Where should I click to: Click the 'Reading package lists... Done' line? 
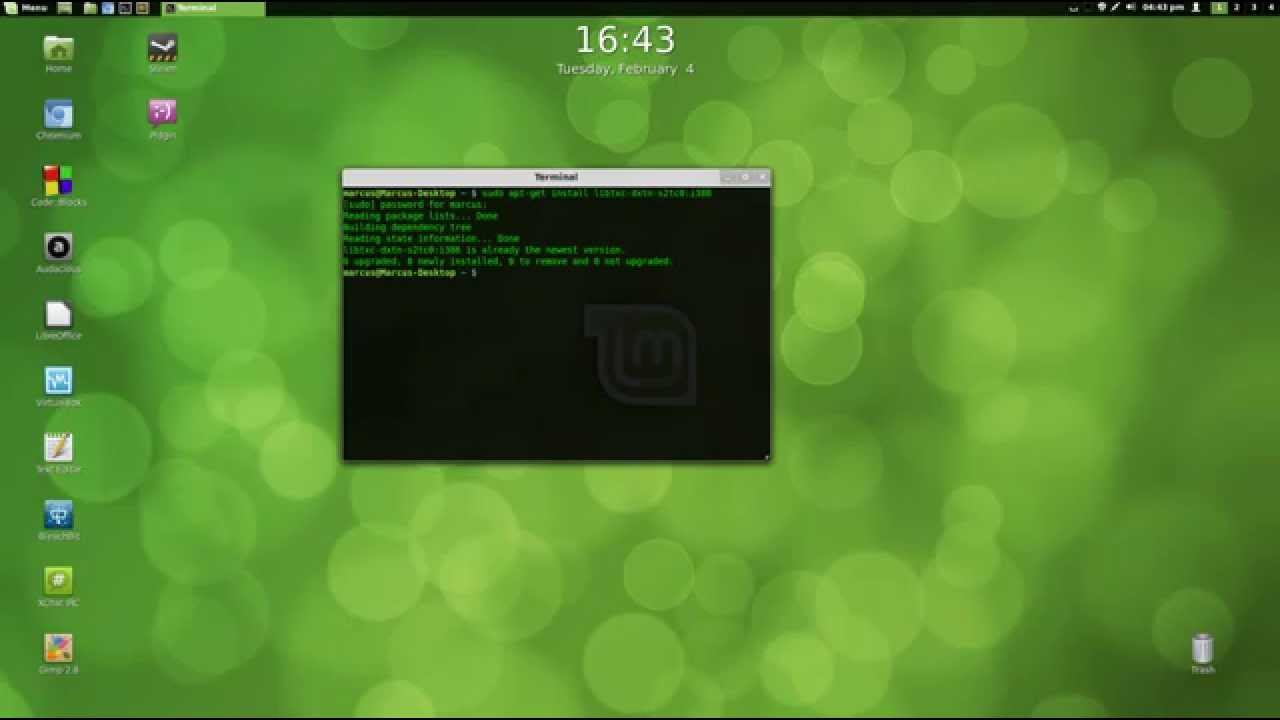tap(420, 216)
